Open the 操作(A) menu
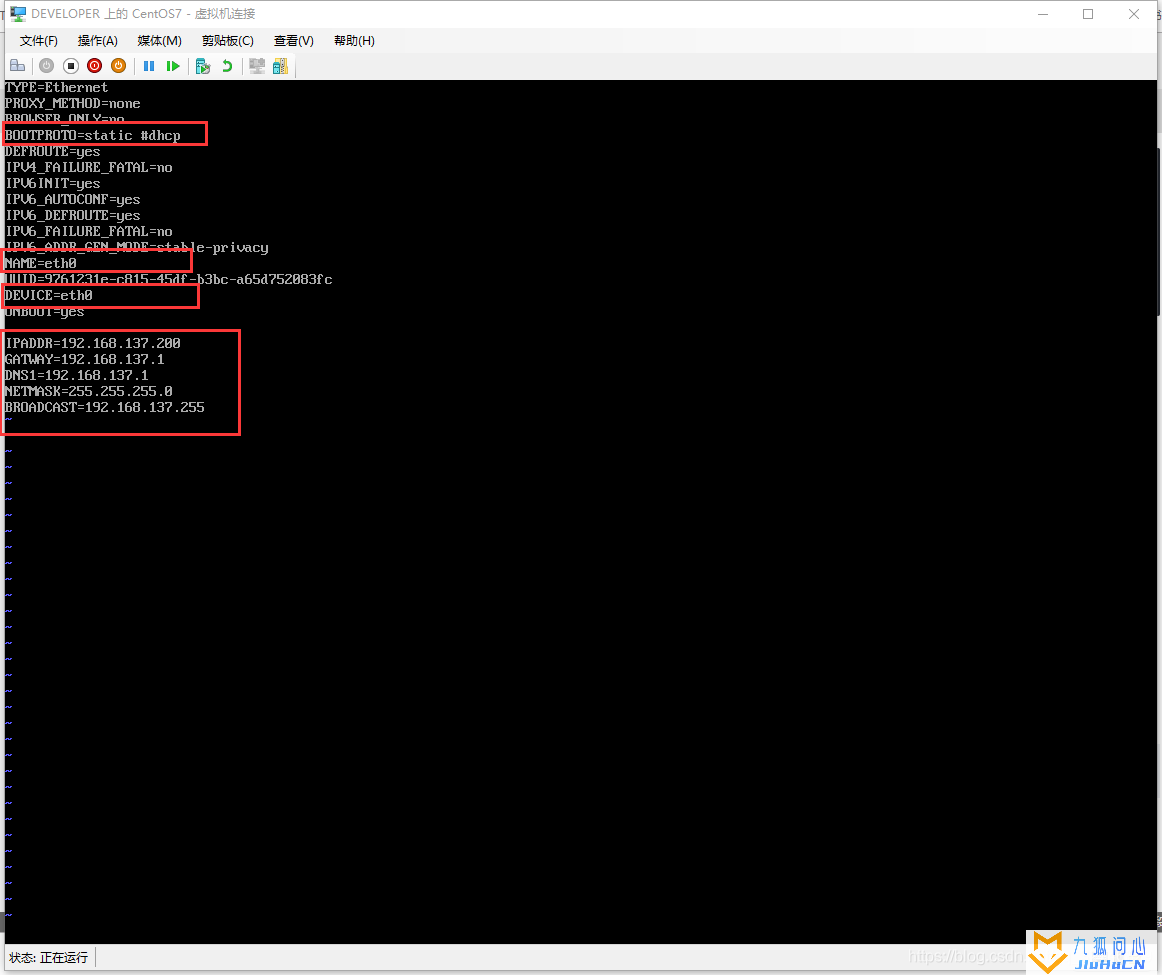Image resolution: width=1162 pixels, height=975 pixels. [98, 41]
